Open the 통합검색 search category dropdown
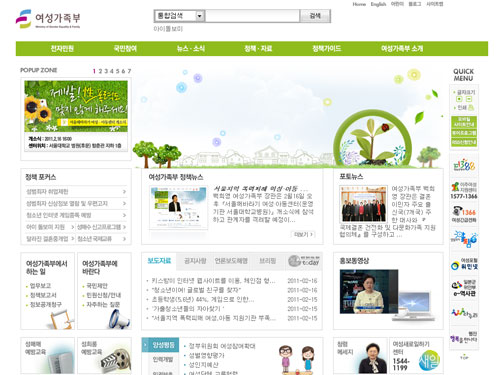 (x=200, y=16)
